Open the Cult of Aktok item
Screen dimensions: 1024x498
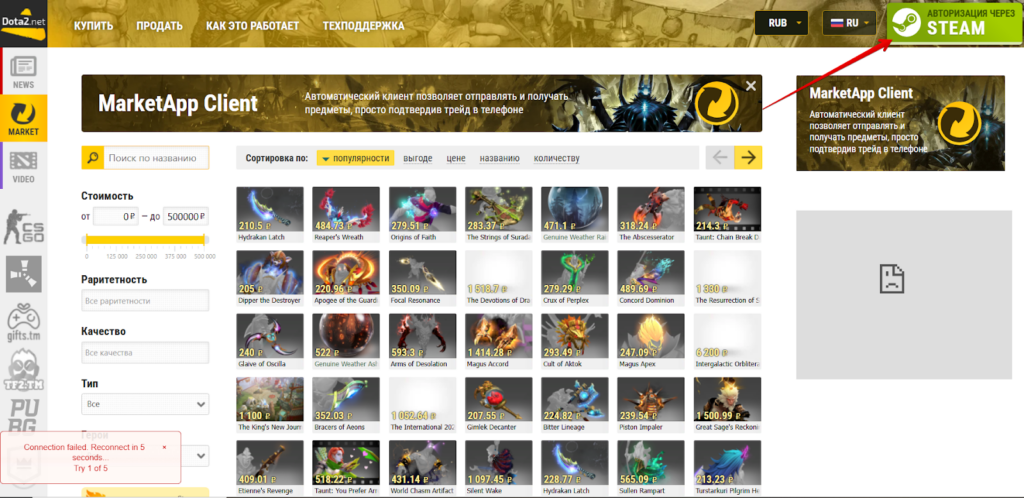tap(575, 341)
